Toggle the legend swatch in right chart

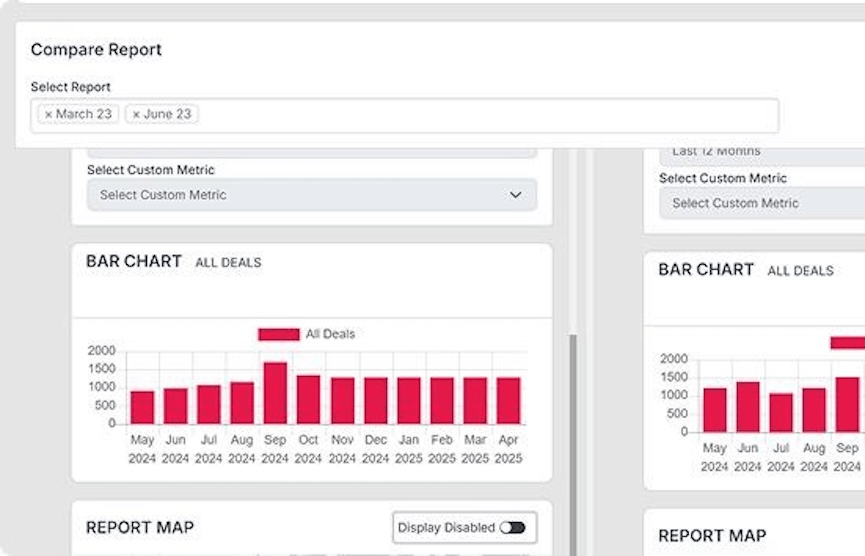point(847,343)
